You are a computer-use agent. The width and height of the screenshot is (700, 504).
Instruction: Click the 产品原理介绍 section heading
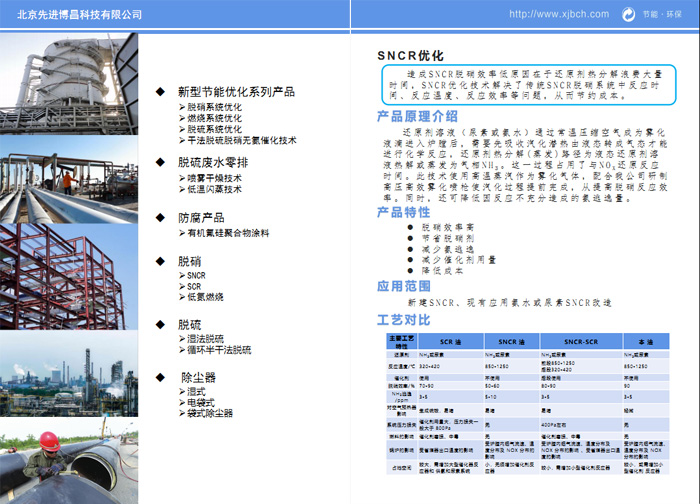(x=417, y=116)
